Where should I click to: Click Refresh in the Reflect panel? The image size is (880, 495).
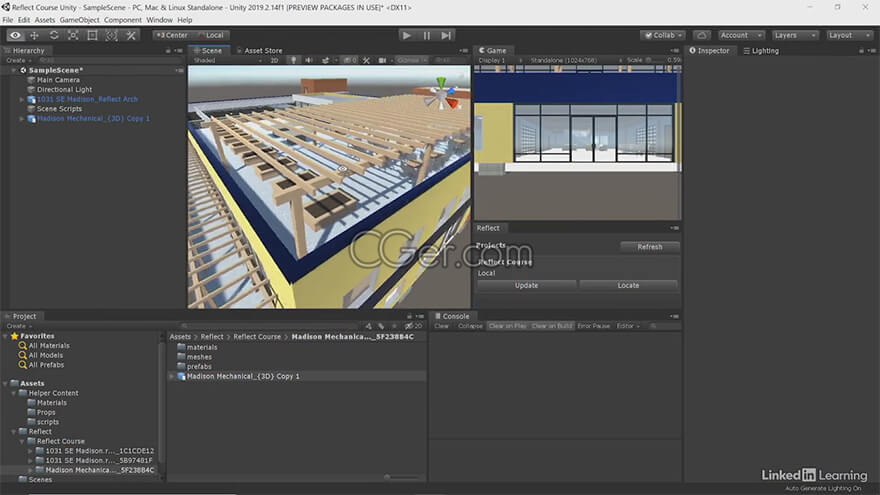[x=650, y=247]
